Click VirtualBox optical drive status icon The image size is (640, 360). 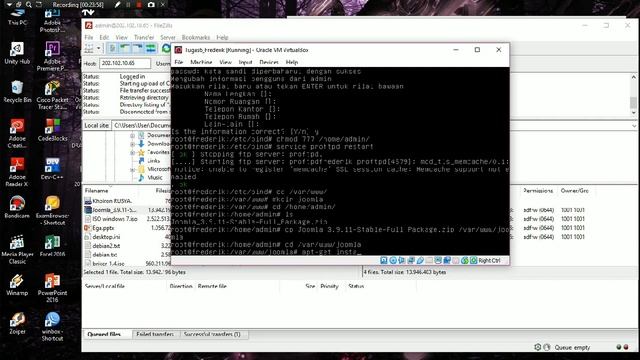pos(393,260)
